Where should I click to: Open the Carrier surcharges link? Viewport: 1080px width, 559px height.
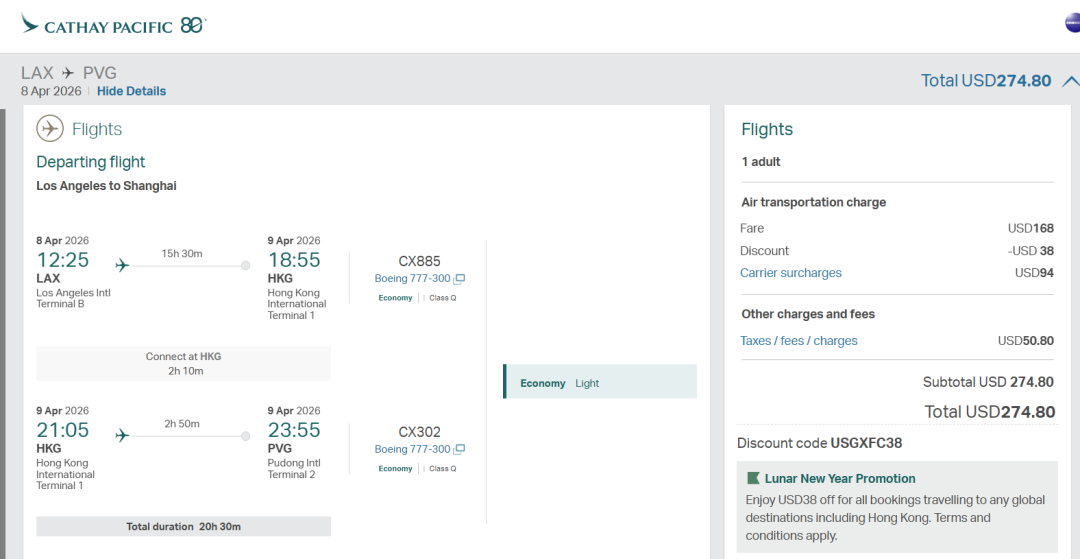[x=790, y=273]
